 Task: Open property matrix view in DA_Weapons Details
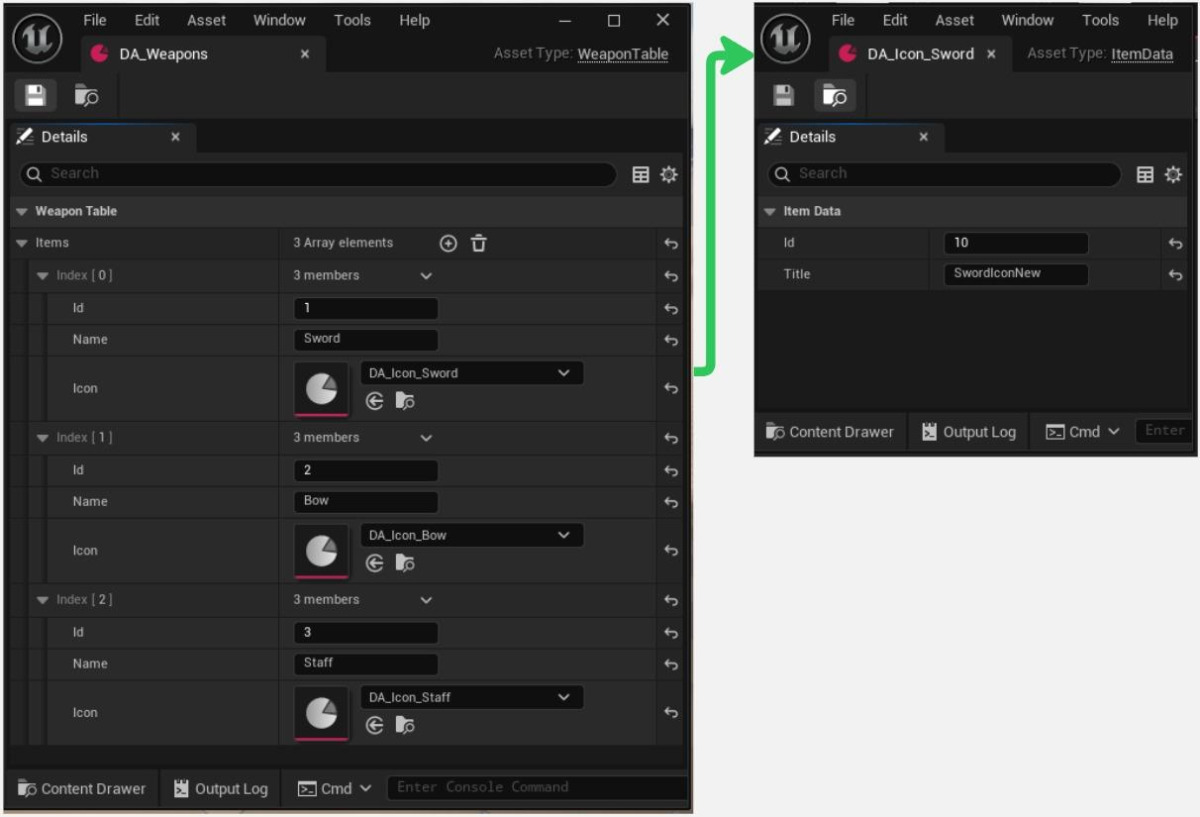(641, 174)
